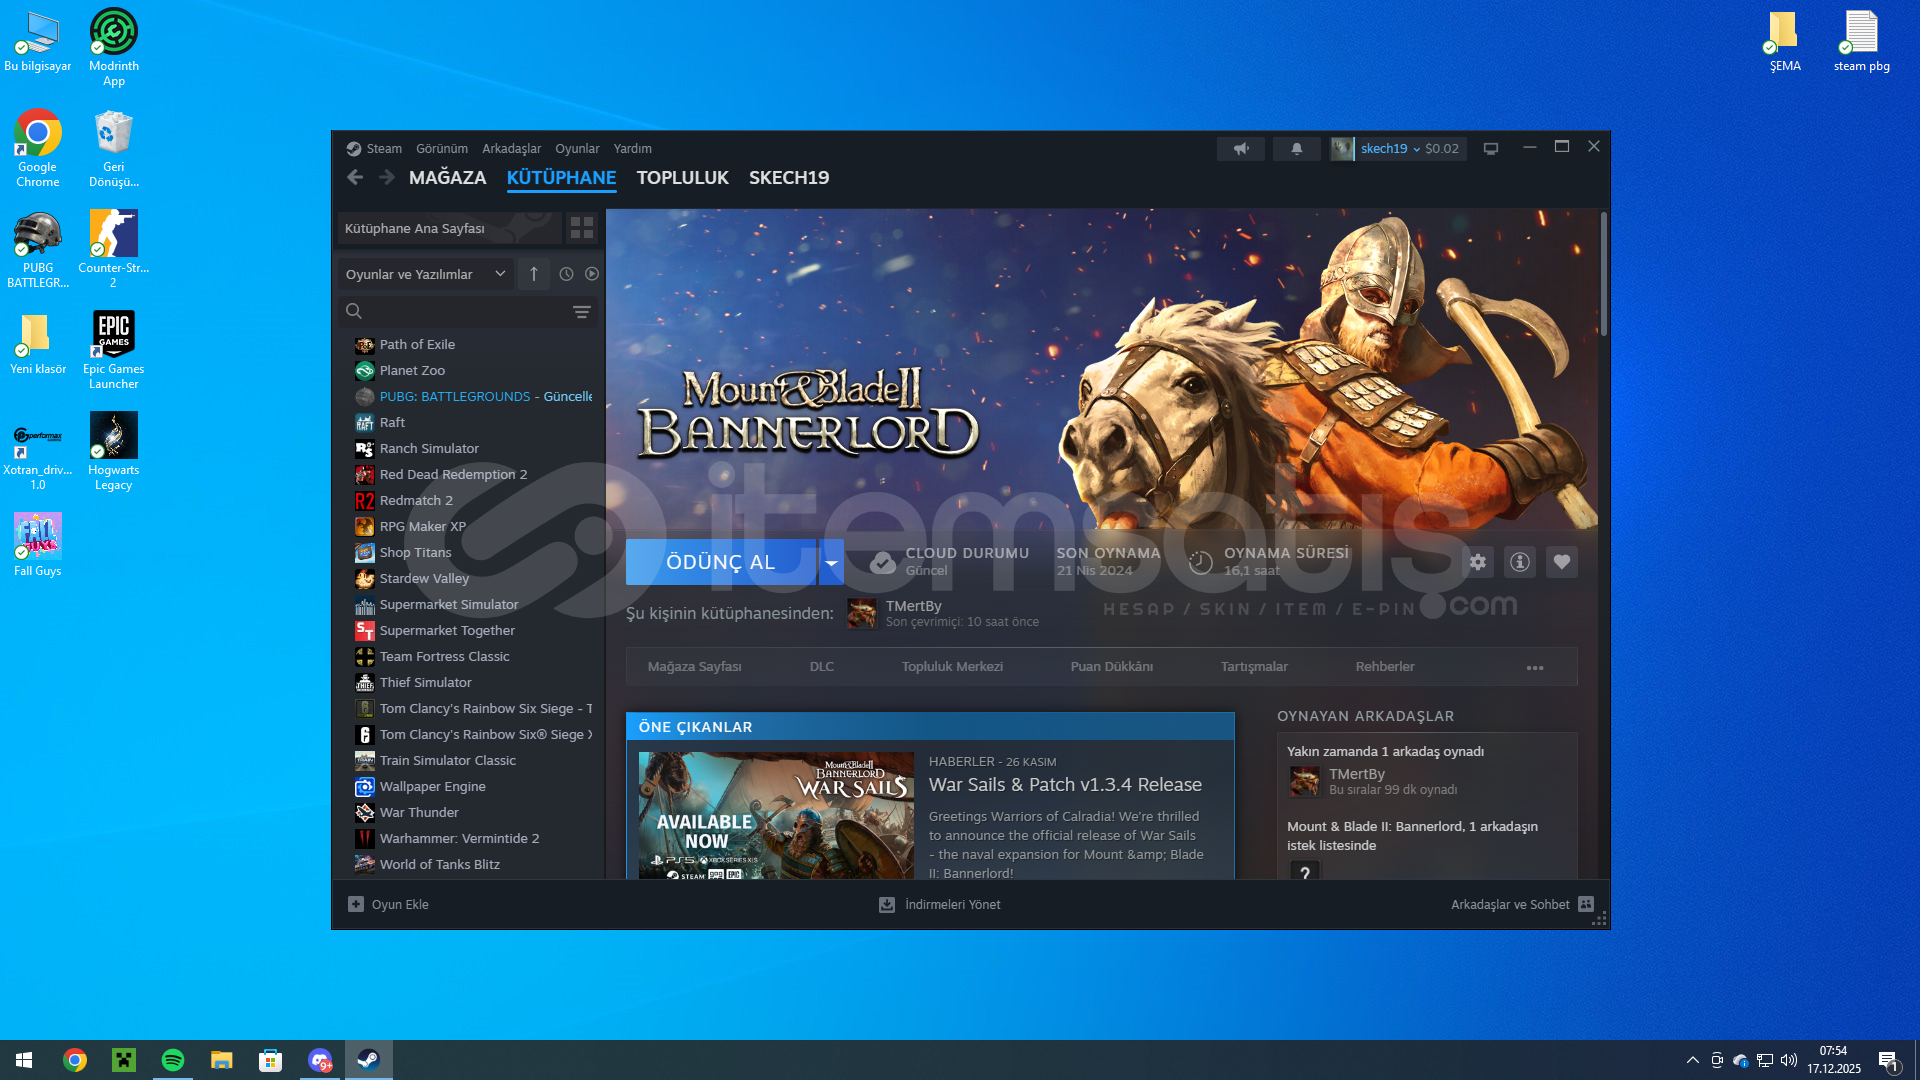Toggle collapse sort arrow in library
This screenshot has width=1920, height=1080.
[534, 274]
